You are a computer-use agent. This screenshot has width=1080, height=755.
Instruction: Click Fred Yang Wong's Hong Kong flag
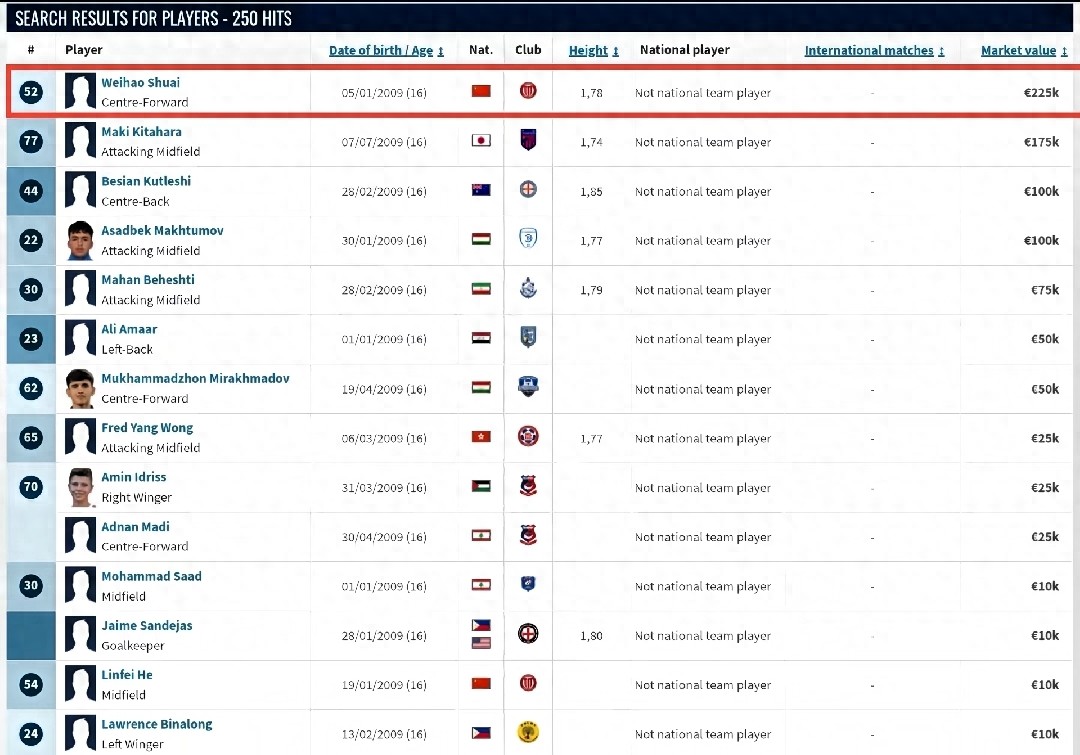[x=481, y=437]
